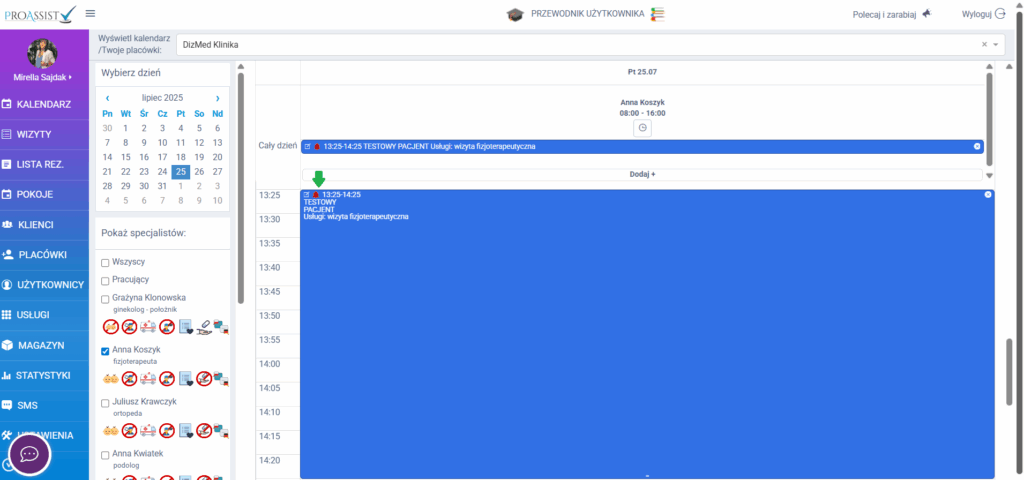Click the megaphone icon next to Polecaj i zarabiaj

[x=926, y=14]
